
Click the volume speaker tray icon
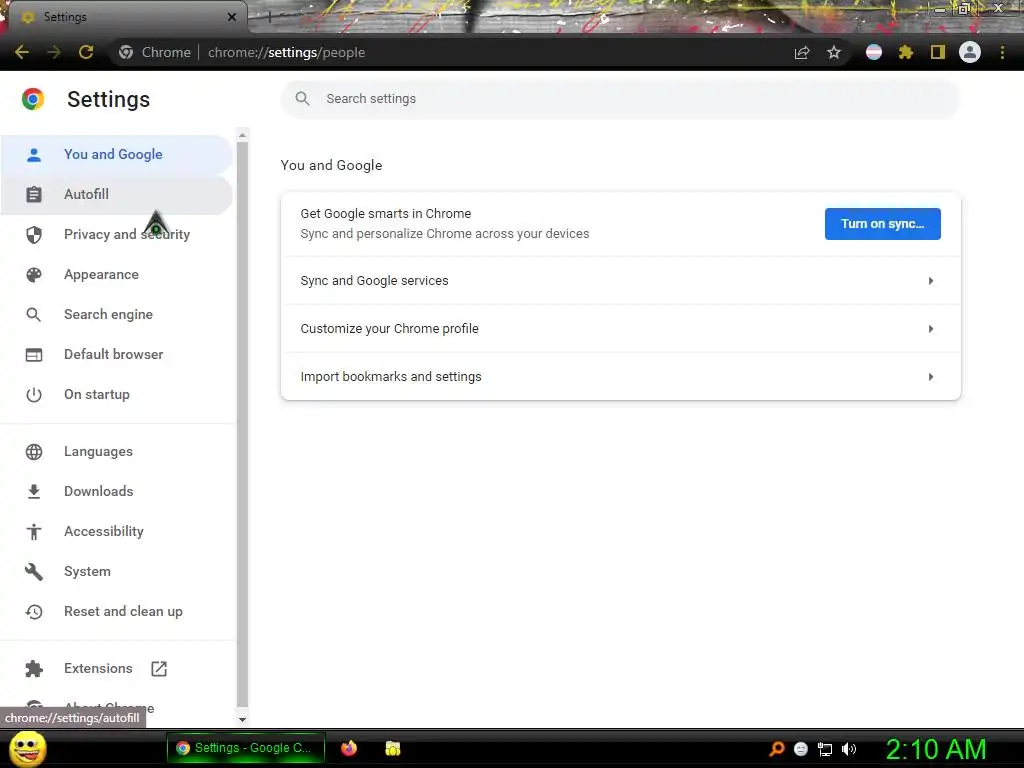pyautogui.click(x=849, y=749)
